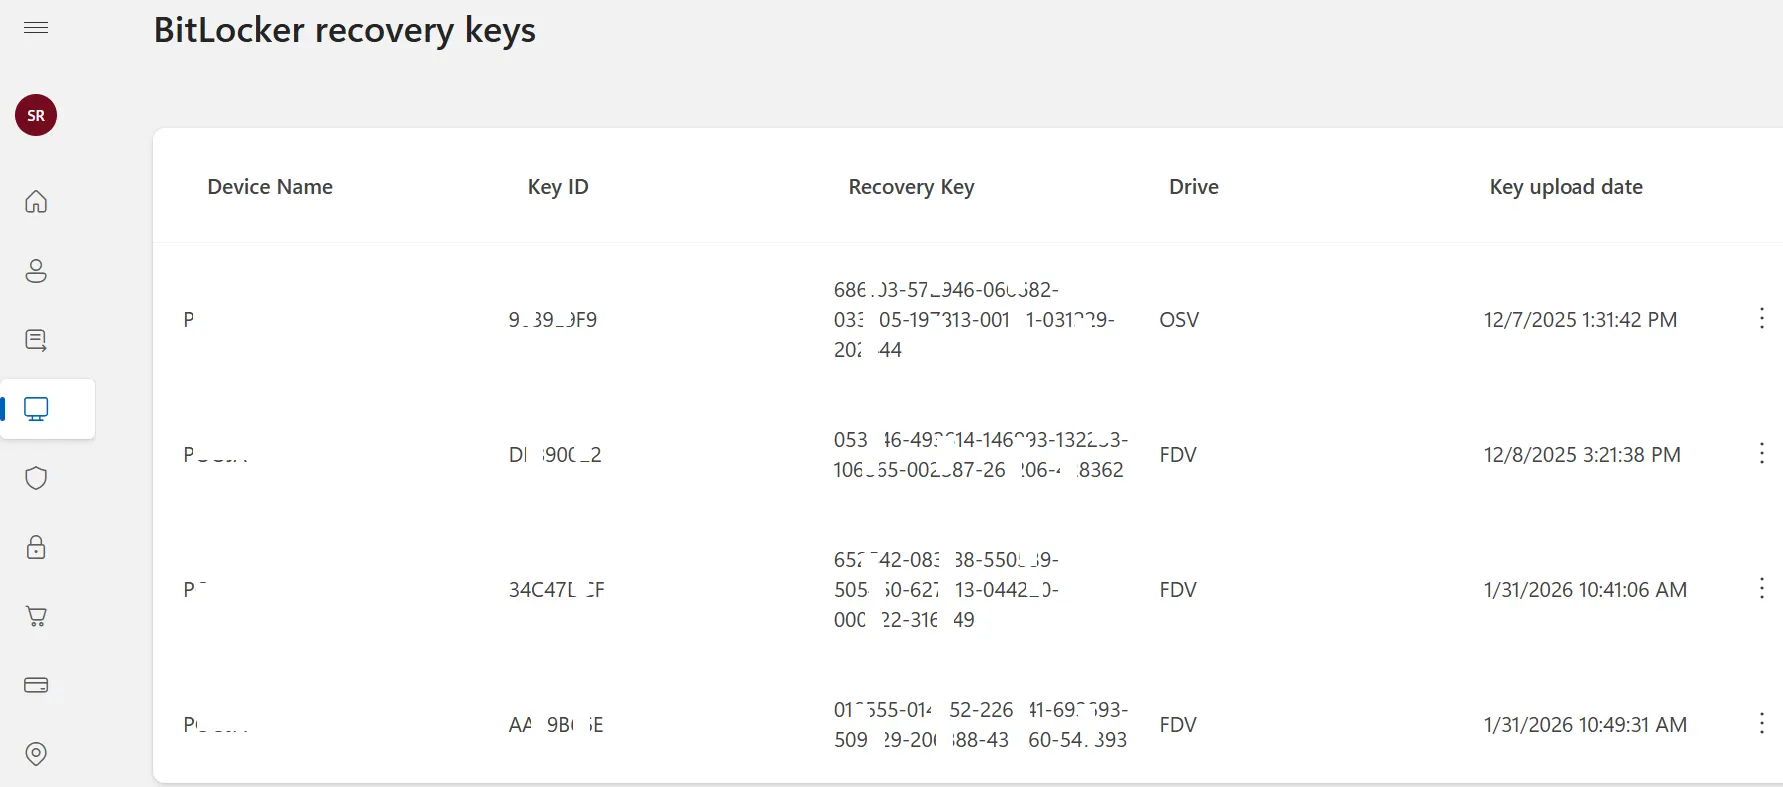This screenshot has height=787, width=1783.
Task: Open Subscriptions via the message icon
Action: 36,340
